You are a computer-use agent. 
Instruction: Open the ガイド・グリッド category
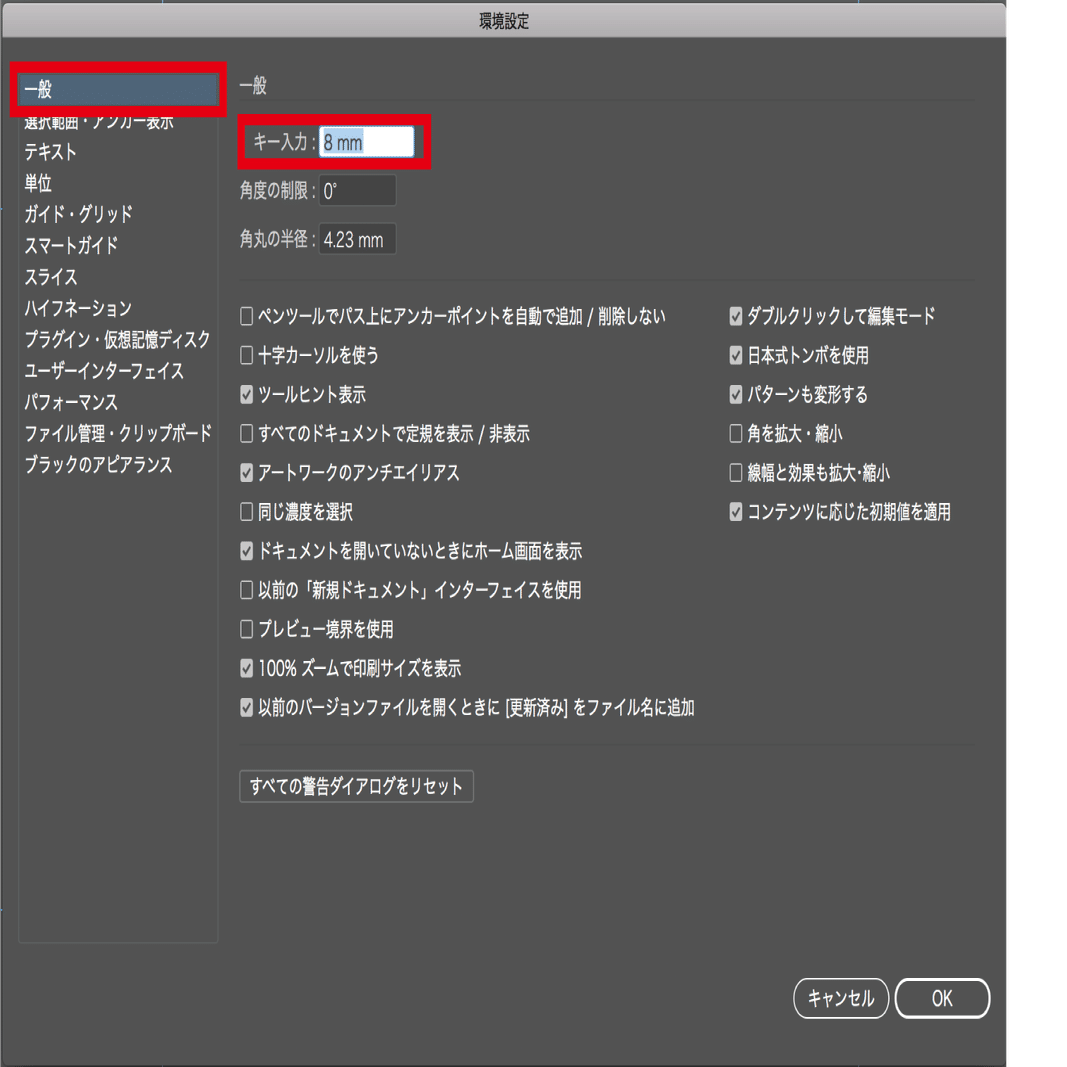(x=78, y=214)
